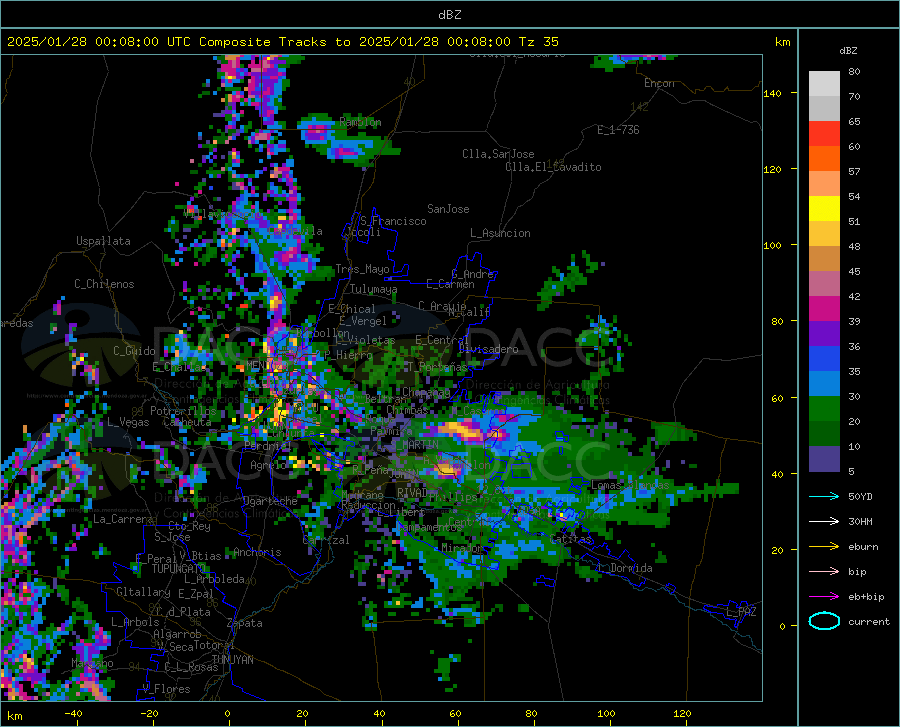This screenshot has height=727, width=900.
Task: Click the E_1-736 place label
Action: click(x=618, y=130)
